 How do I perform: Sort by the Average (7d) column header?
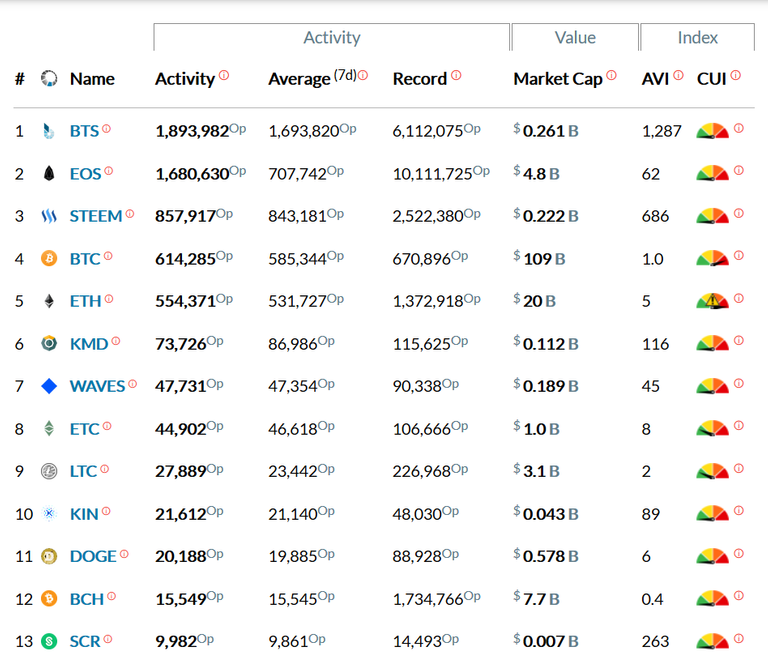tap(312, 79)
